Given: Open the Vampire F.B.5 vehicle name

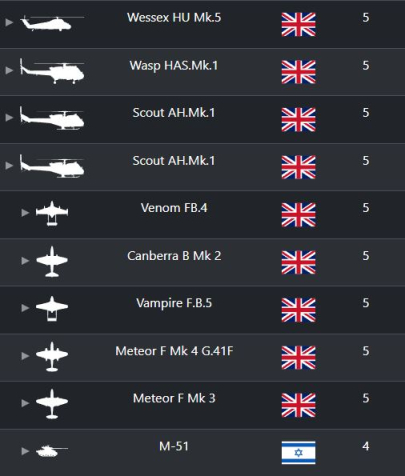Looking at the screenshot, I should click(x=174, y=303).
